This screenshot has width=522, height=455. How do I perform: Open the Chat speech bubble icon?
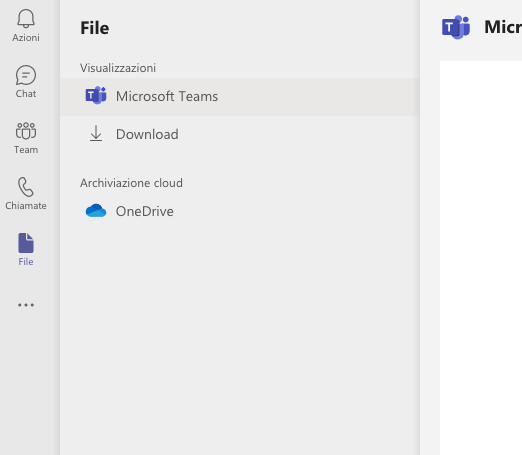(x=26, y=75)
